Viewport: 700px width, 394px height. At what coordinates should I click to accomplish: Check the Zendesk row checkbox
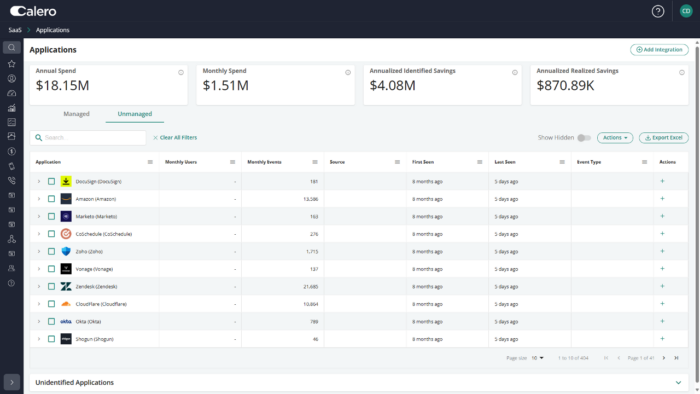pos(51,286)
